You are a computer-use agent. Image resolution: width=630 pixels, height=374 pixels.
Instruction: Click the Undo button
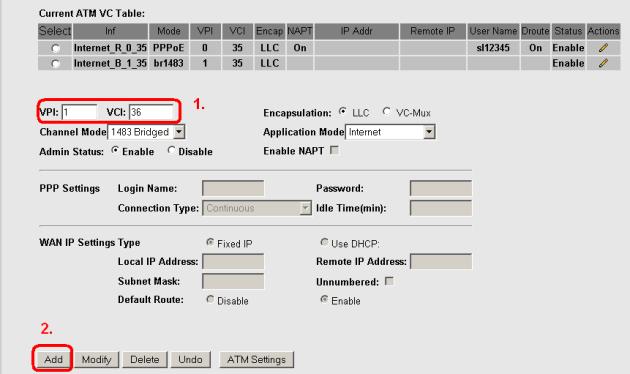(190, 359)
